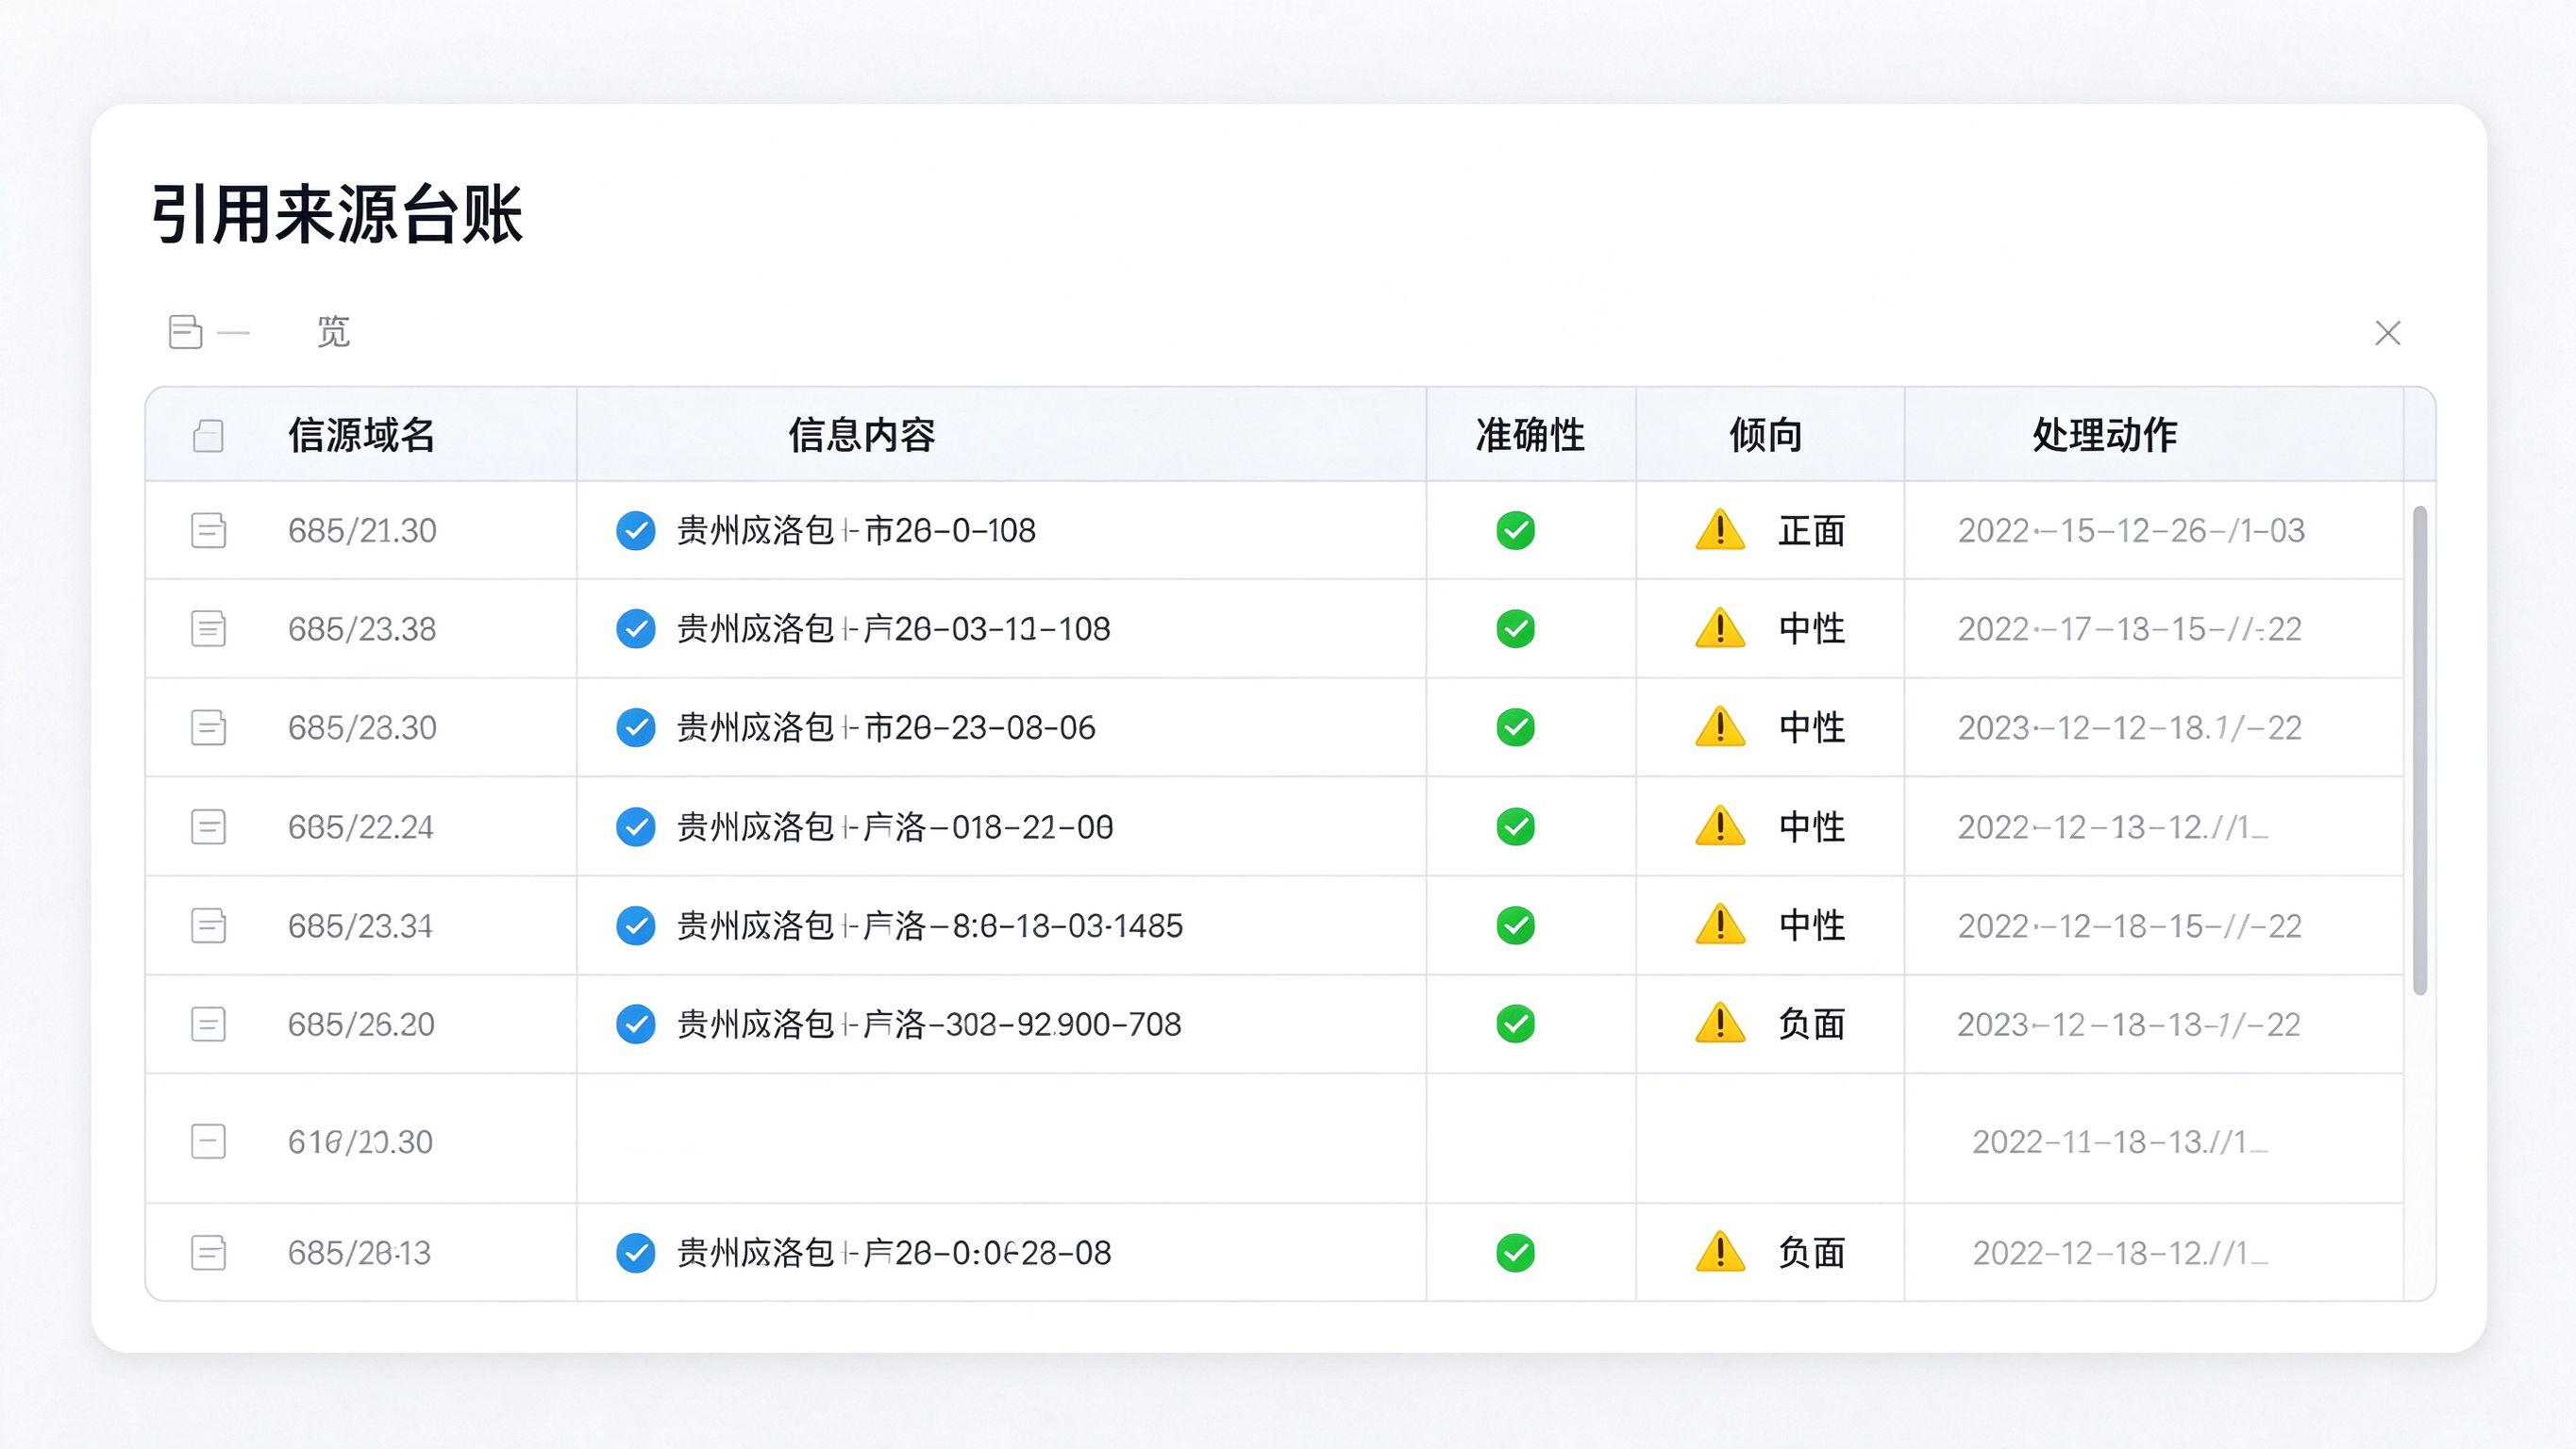2576x1449 pixels.
Task: Click row icon for 685/21.30
Action: (208, 530)
